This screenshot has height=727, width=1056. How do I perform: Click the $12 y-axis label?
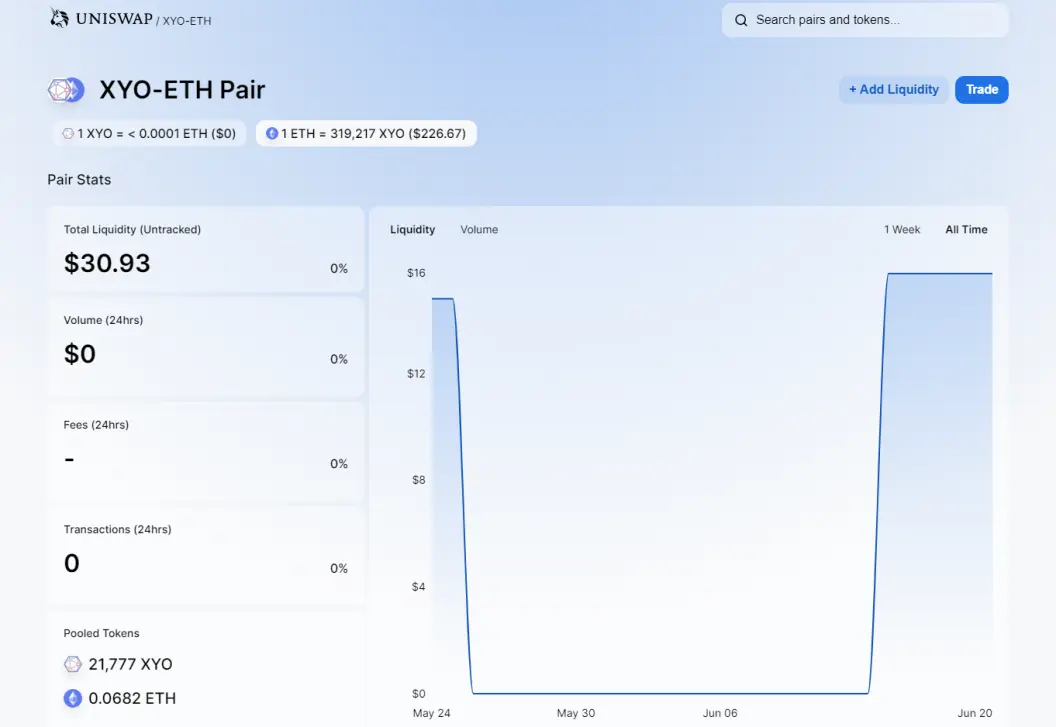416,373
